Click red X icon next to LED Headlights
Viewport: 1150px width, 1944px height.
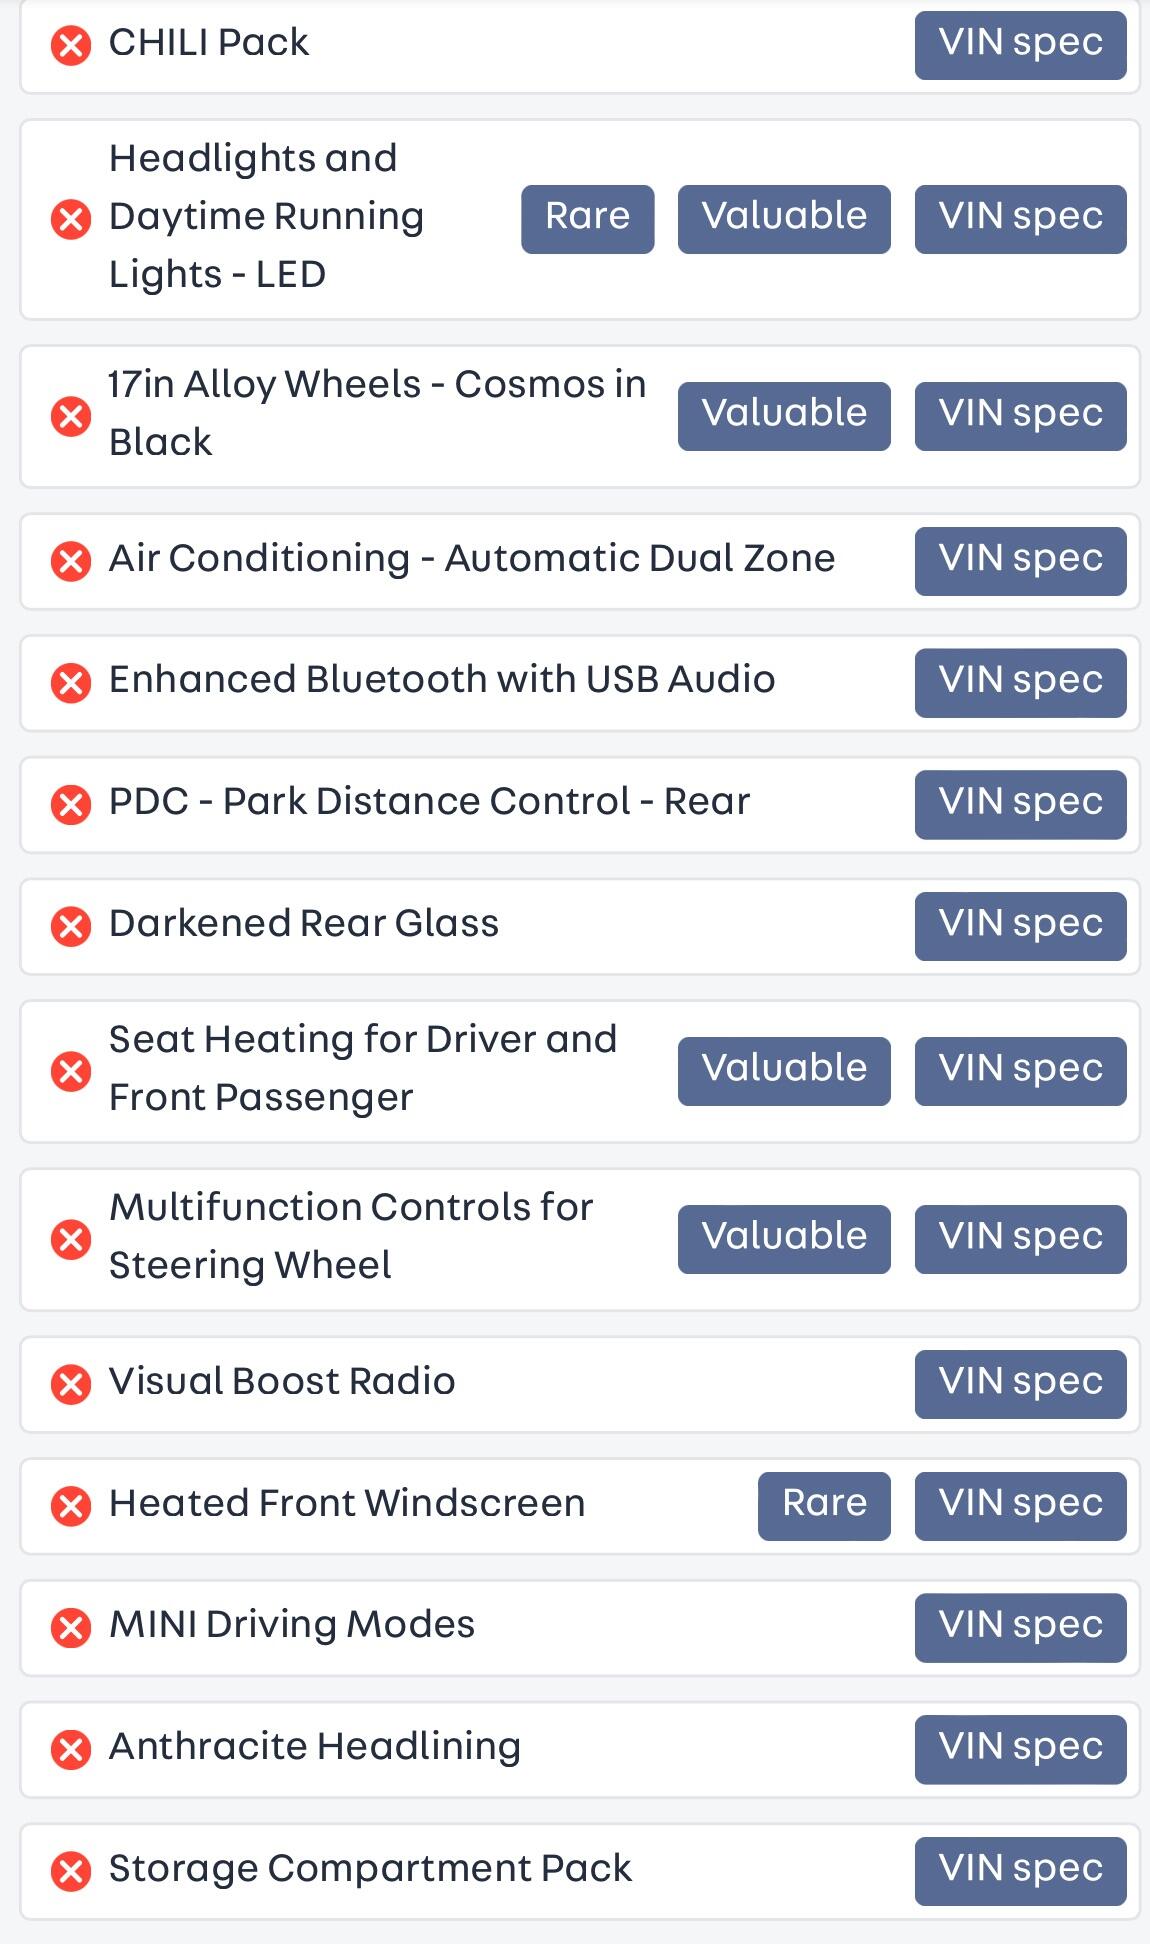[71, 218]
